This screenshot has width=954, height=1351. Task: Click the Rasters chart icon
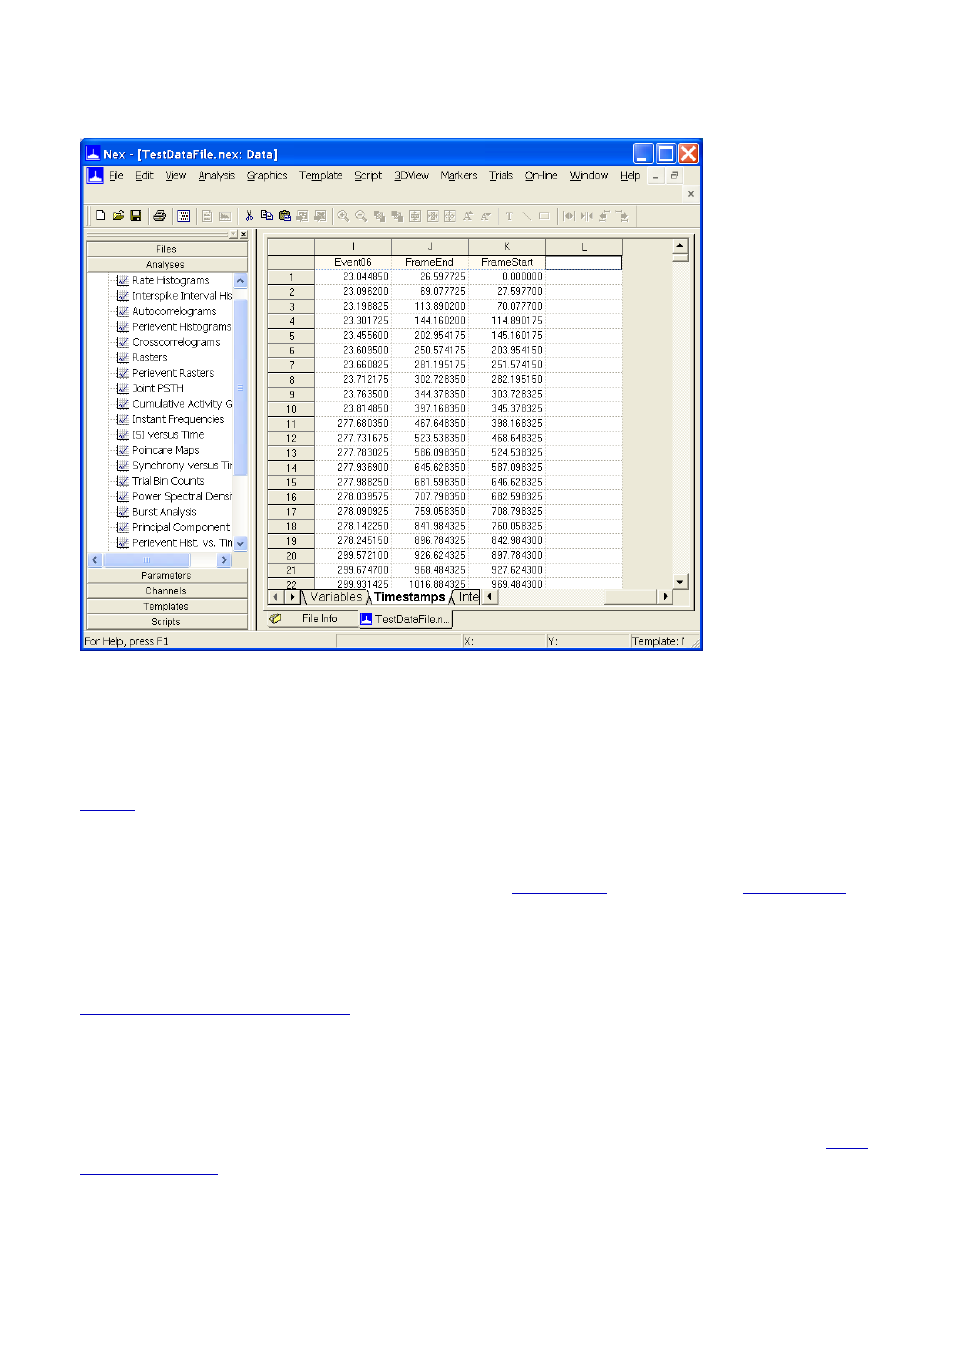(122, 357)
